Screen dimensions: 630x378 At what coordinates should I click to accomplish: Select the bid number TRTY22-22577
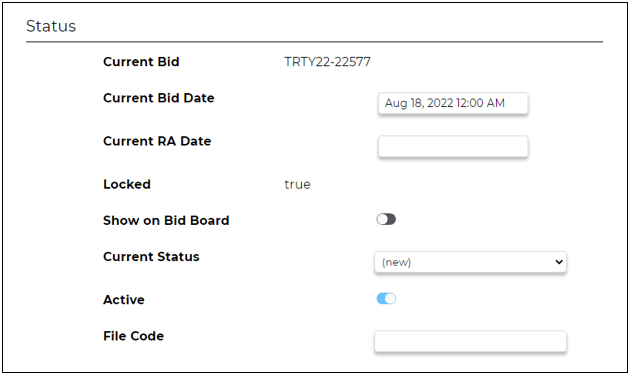pyautogui.click(x=327, y=62)
